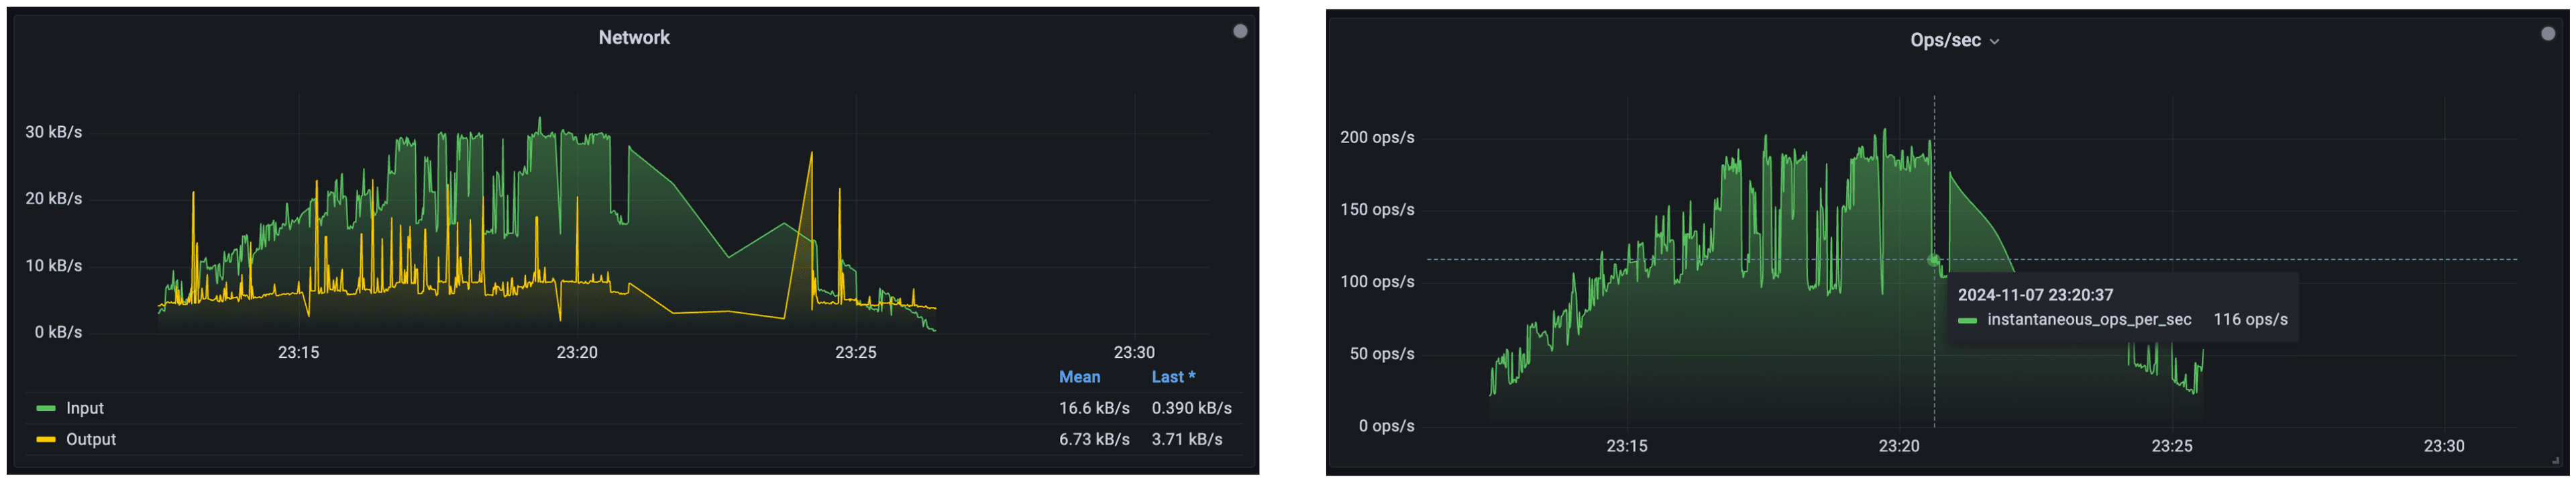Click the 30 kB/s y-axis label
The width and height of the screenshot is (2576, 482).
[54, 132]
